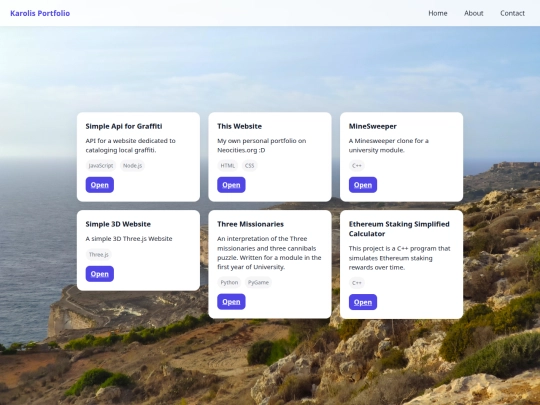Click the 'Three Missionaries' card title
This screenshot has height=405, width=540.
tap(250, 224)
